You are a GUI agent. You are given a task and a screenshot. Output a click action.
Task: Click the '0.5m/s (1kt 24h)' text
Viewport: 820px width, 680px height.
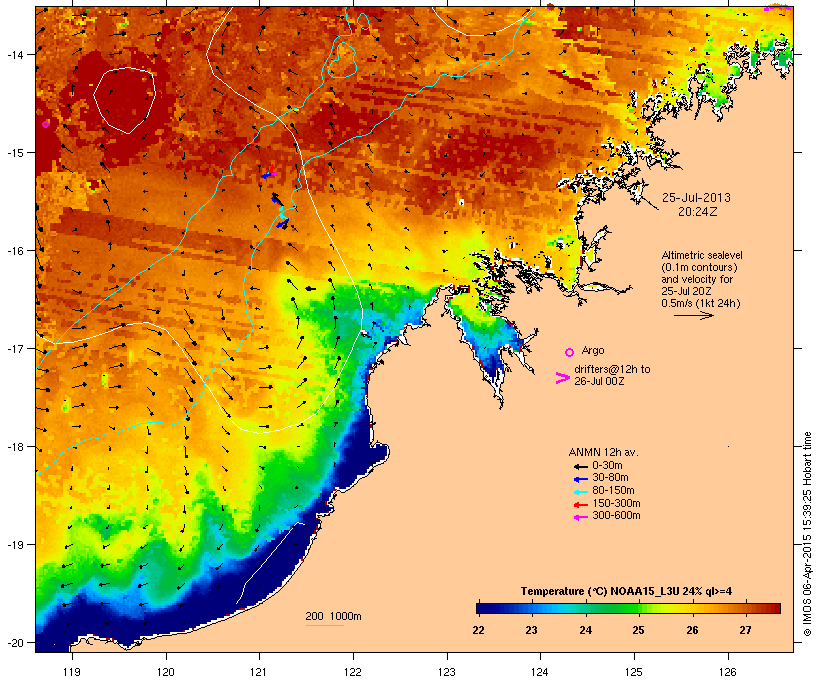point(701,303)
